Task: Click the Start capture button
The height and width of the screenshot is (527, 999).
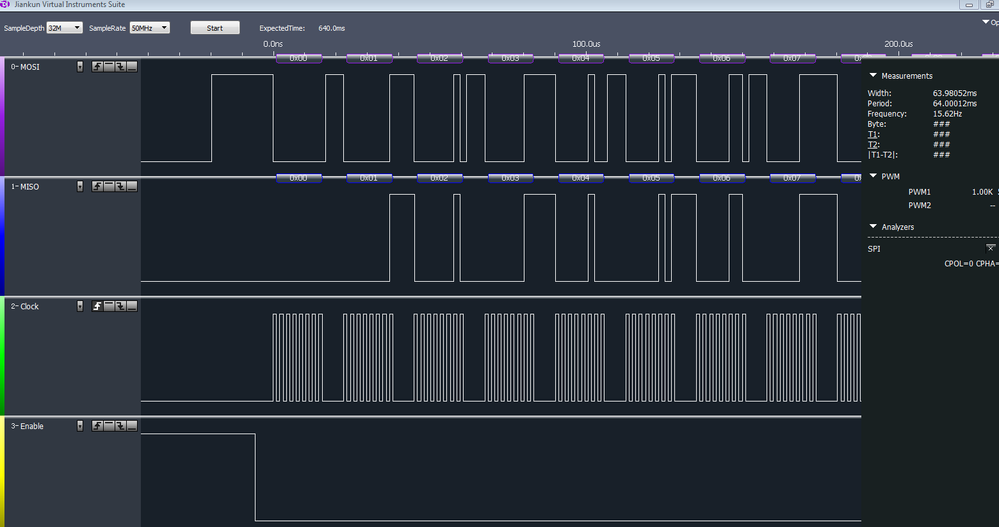Action: pos(215,27)
